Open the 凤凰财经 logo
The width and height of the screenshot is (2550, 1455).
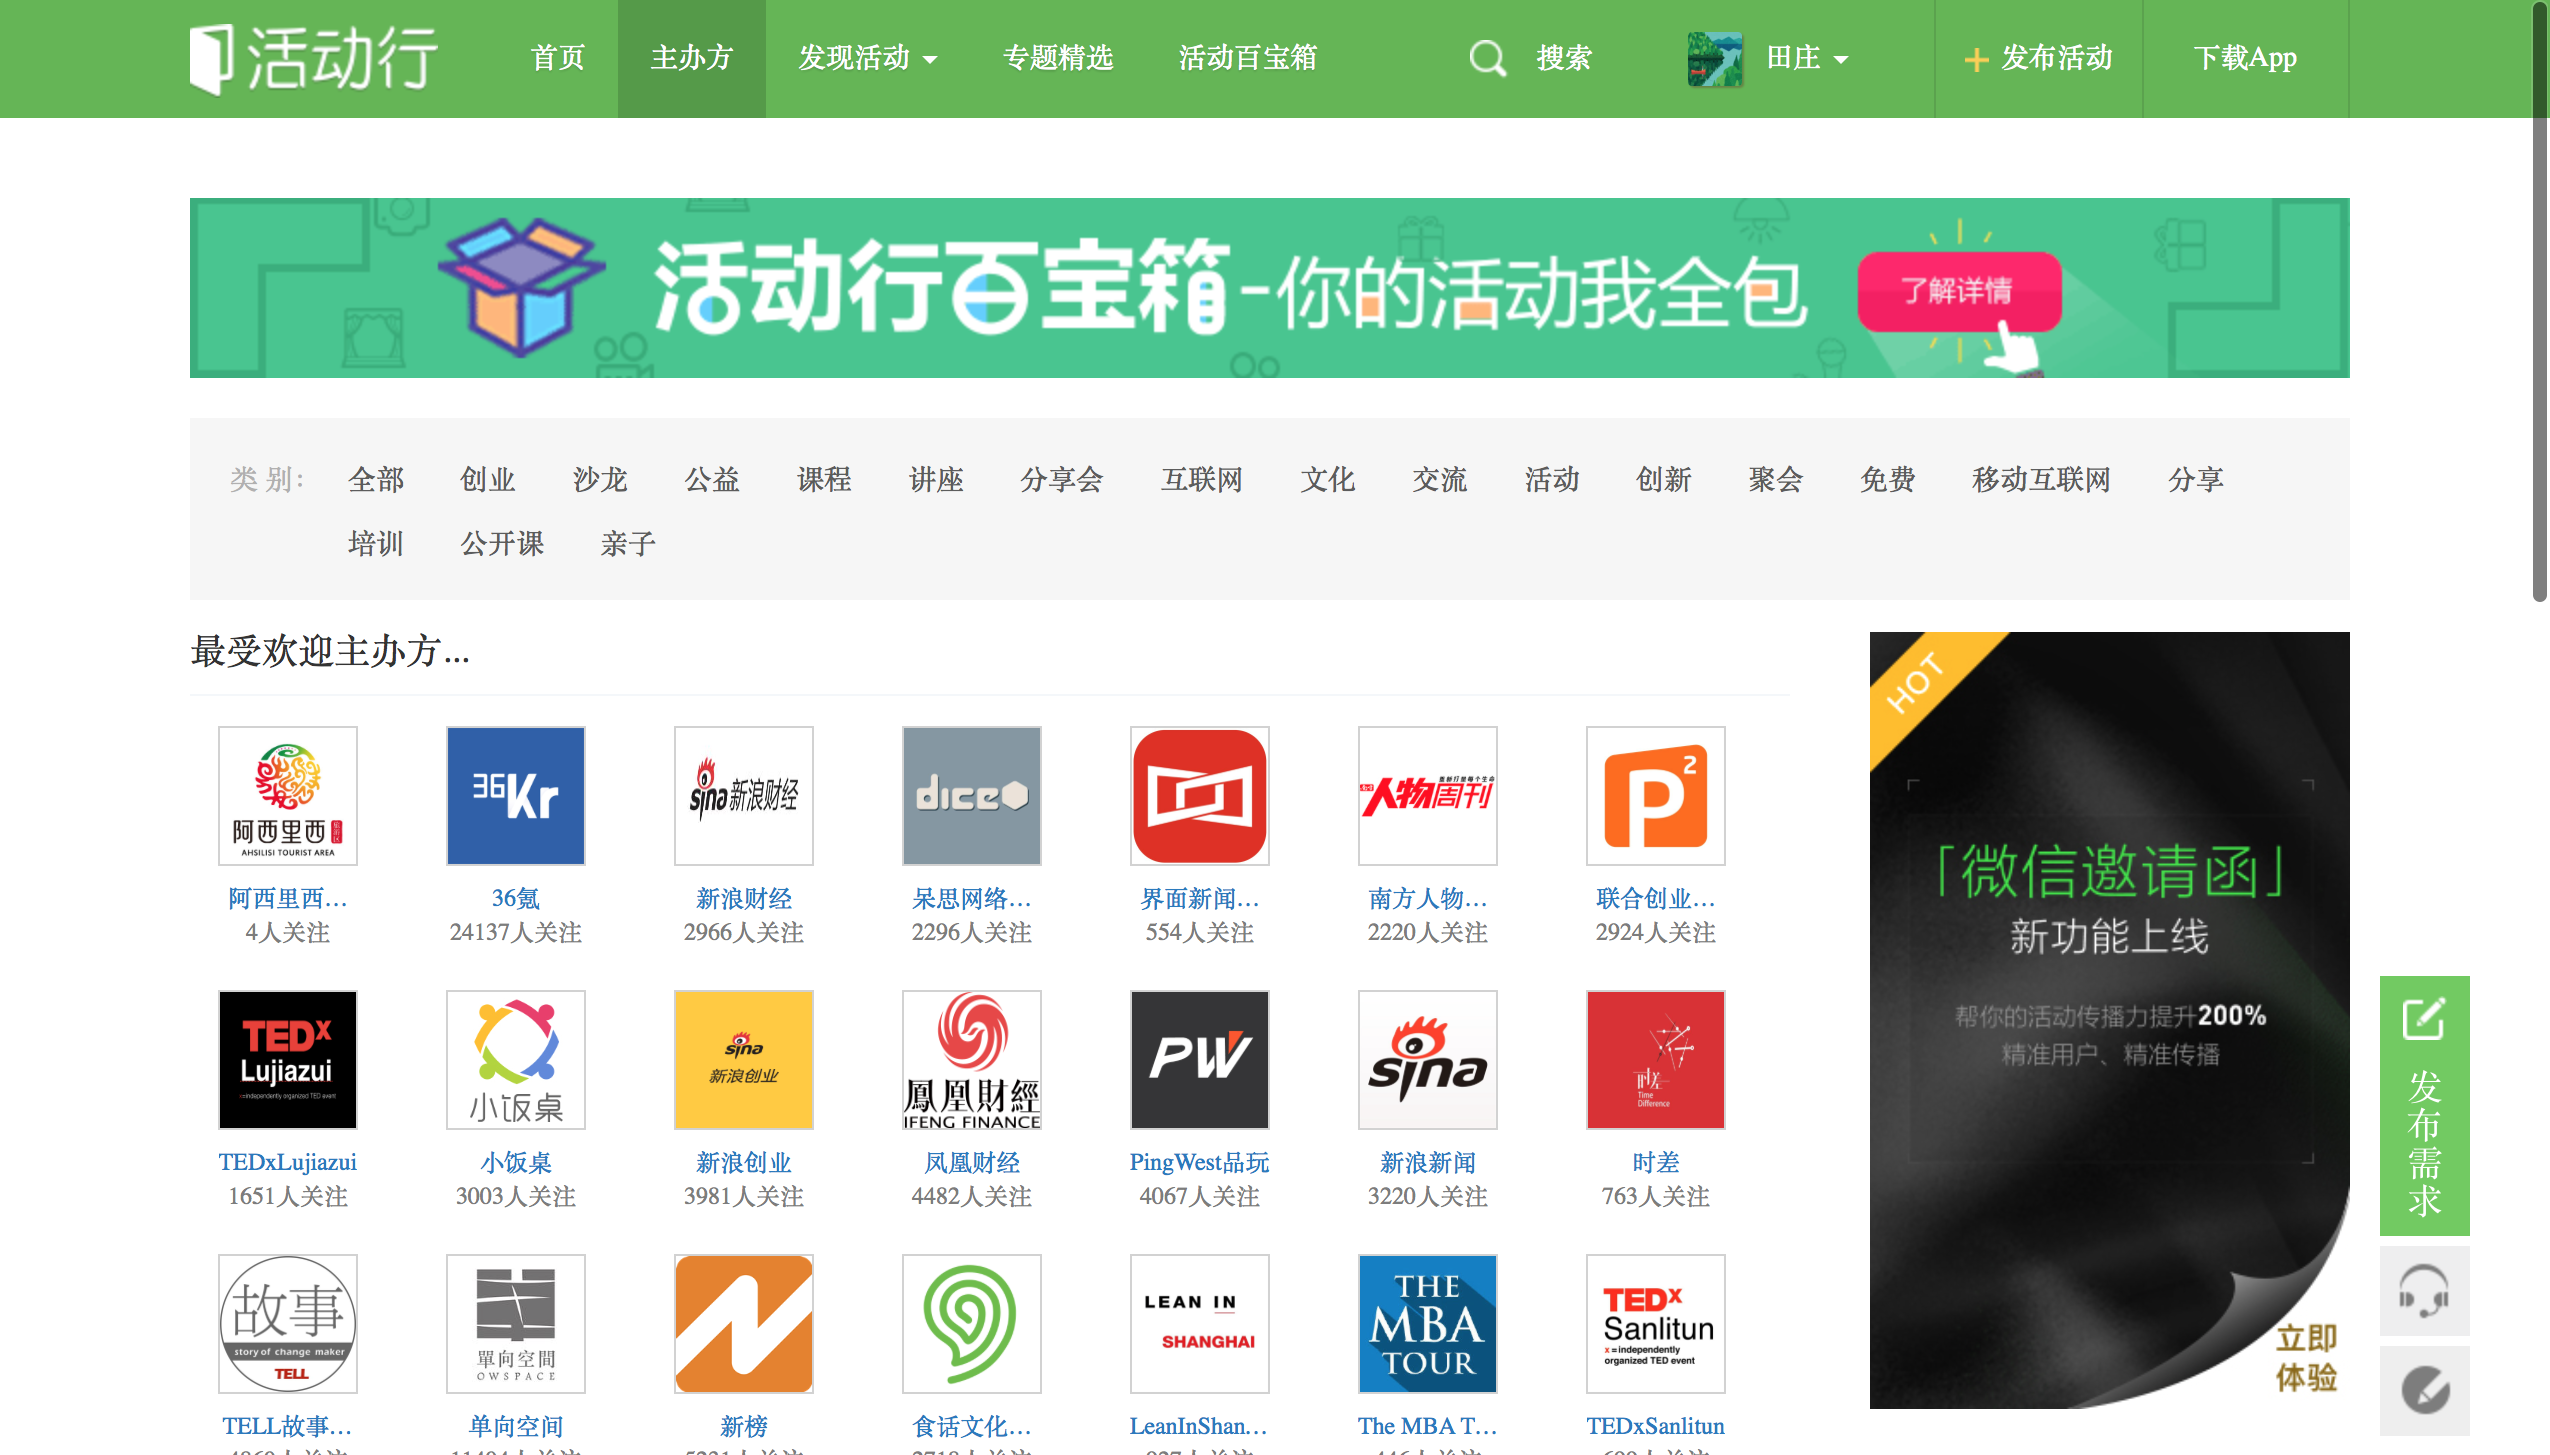(972, 1060)
